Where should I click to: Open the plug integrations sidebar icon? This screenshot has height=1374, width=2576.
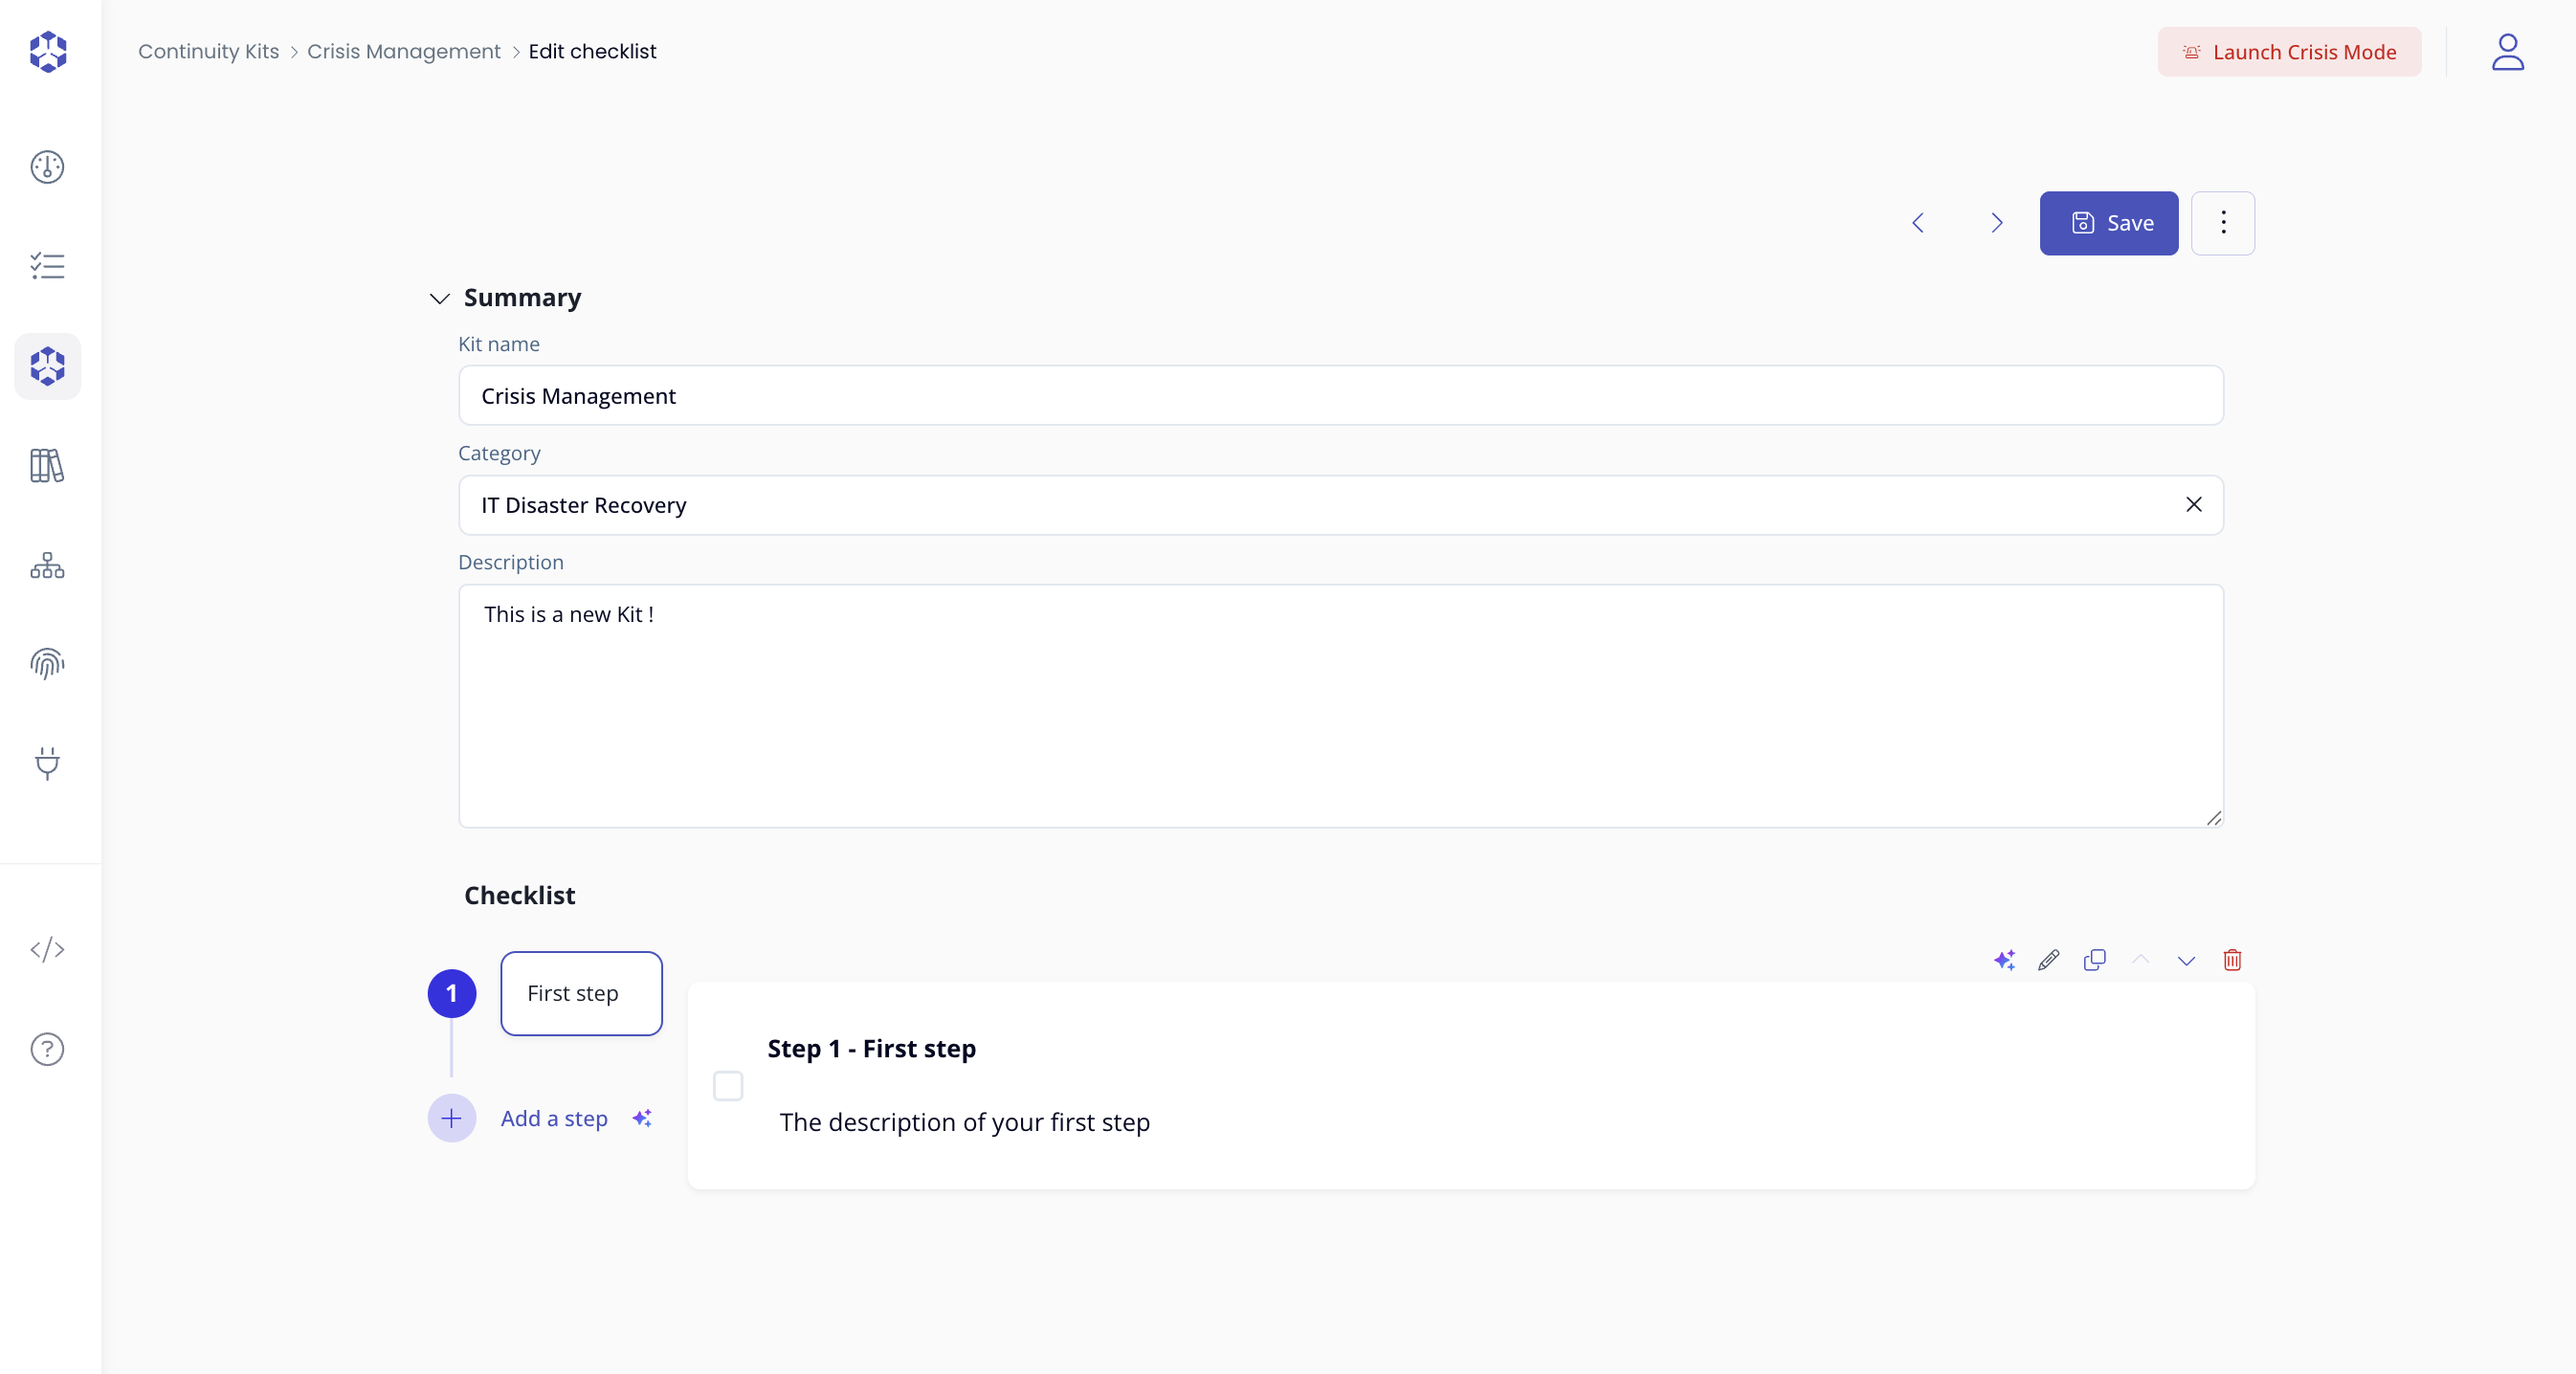[47, 763]
